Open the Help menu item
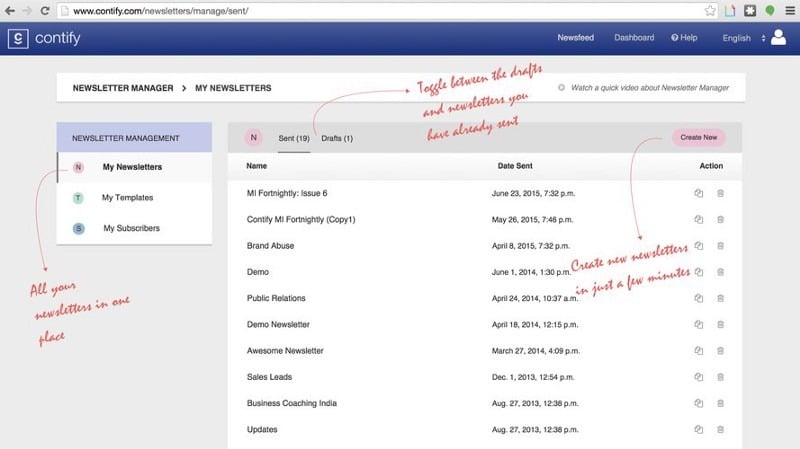800x449 pixels. (684, 38)
